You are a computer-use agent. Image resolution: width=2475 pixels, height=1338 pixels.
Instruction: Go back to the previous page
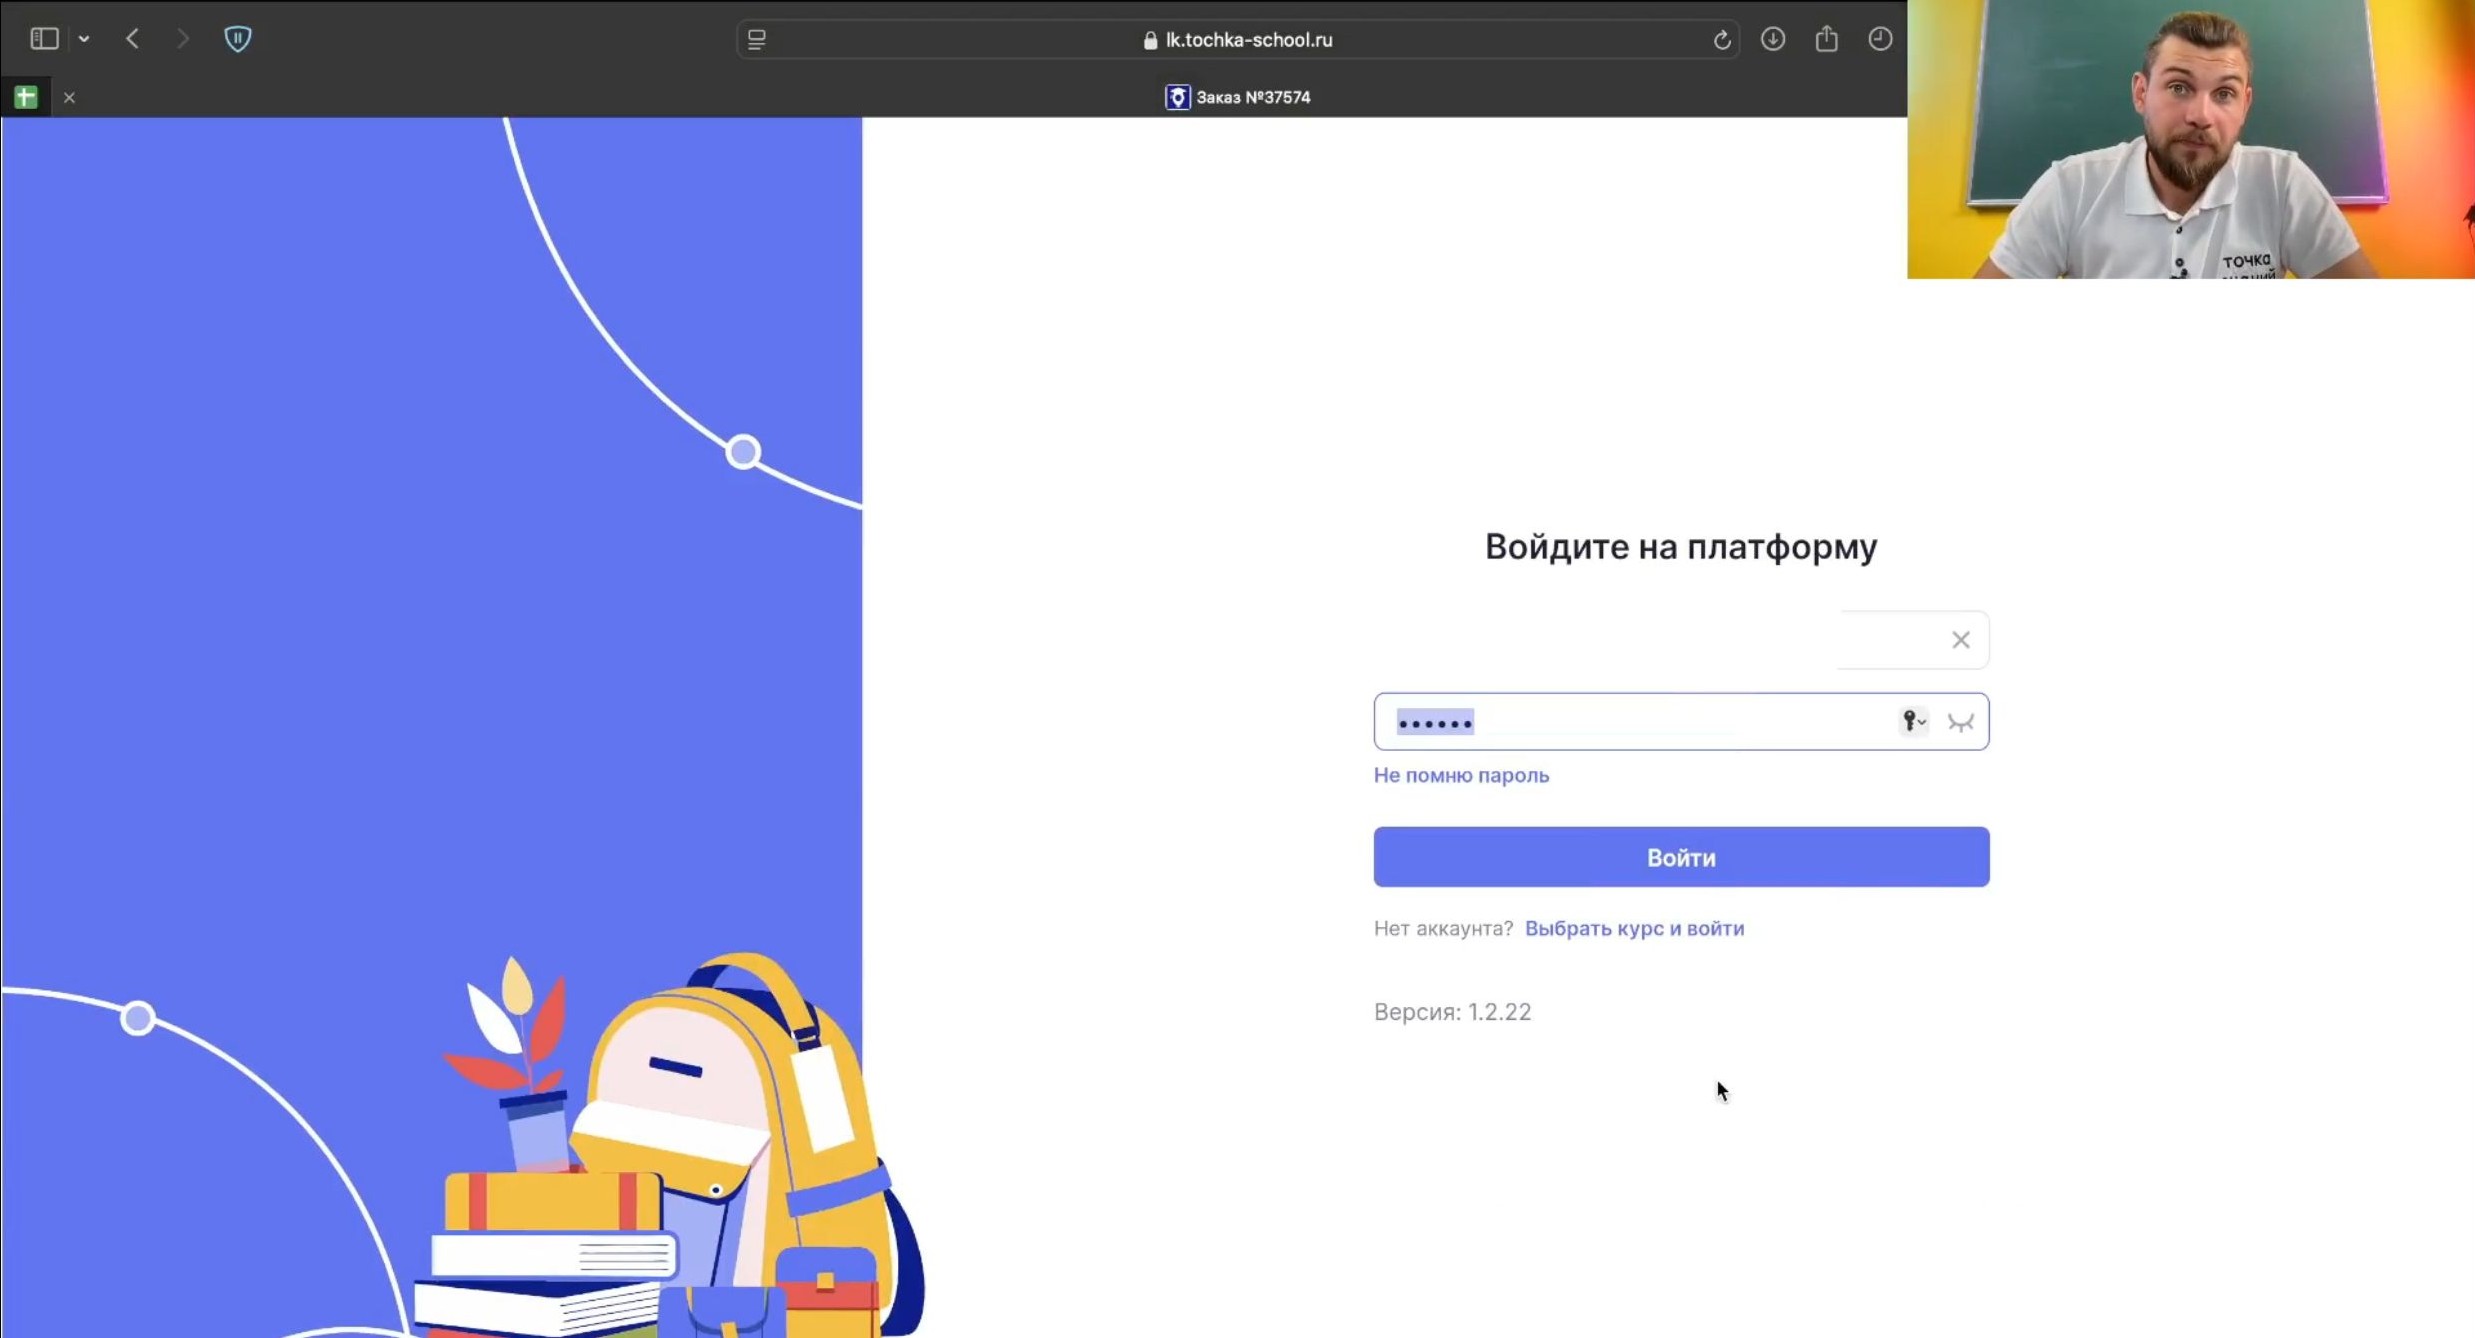[132, 39]
